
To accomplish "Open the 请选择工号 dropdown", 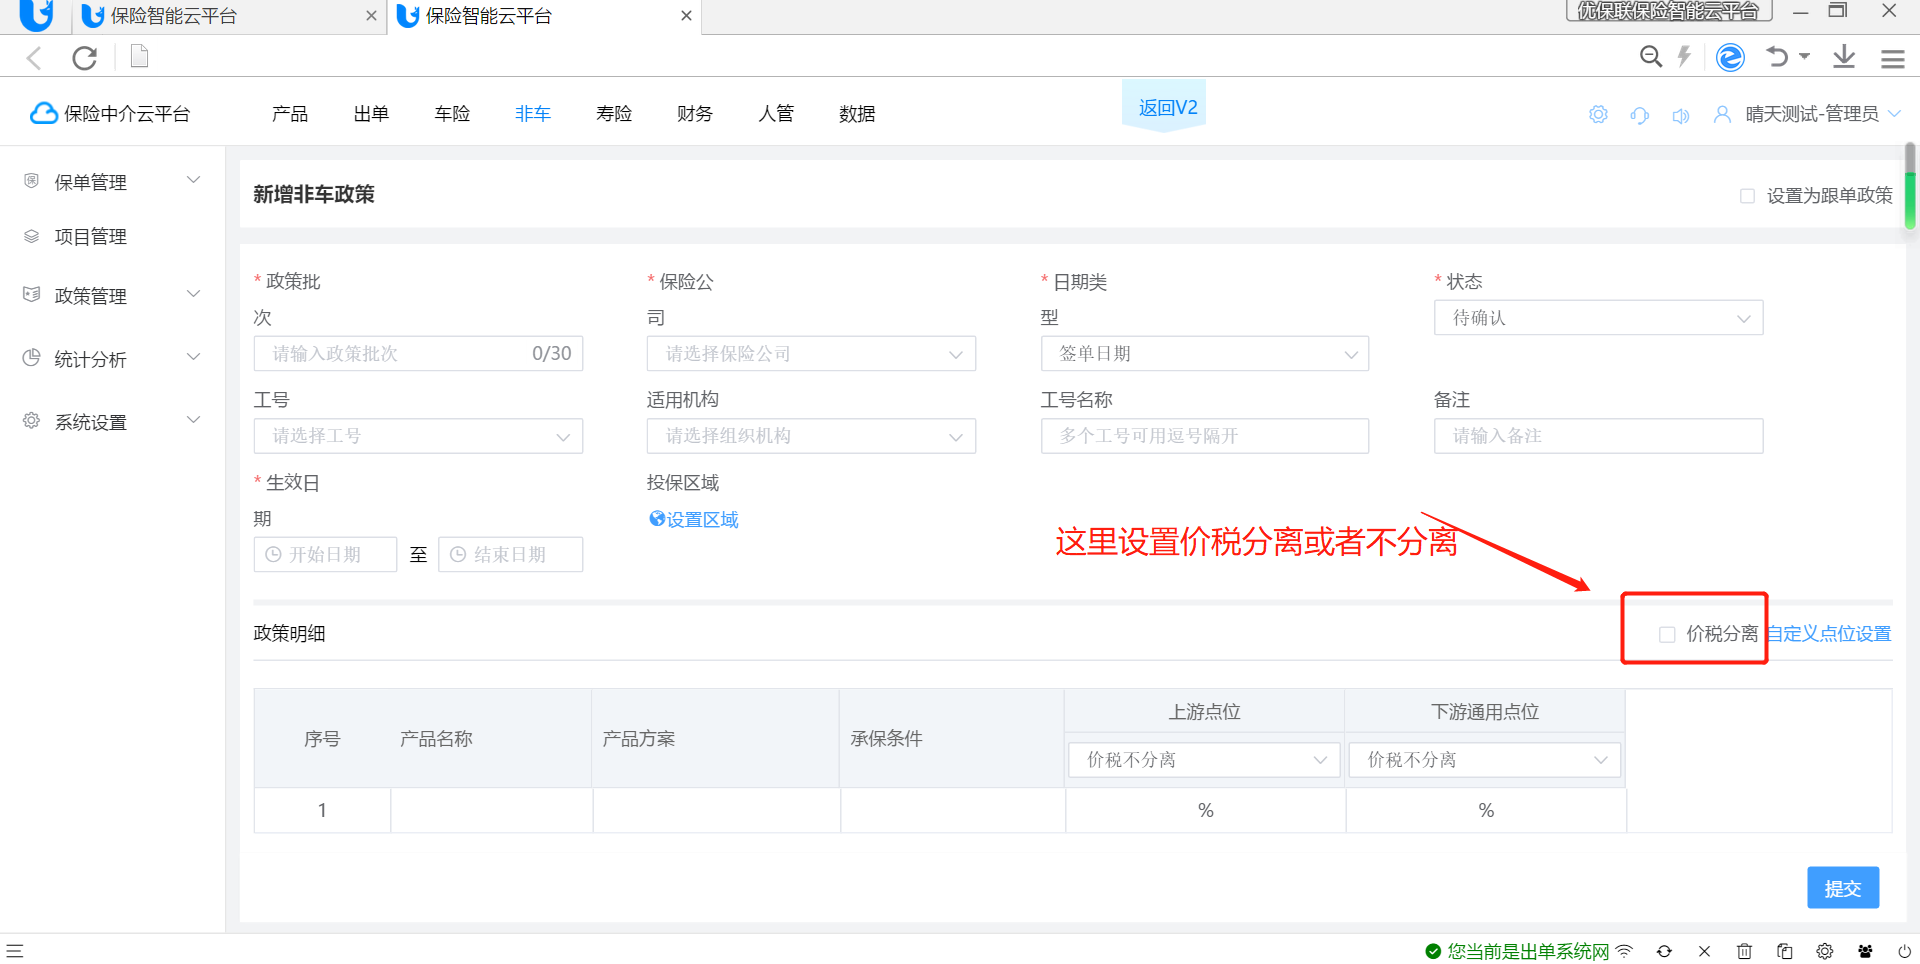I will pyautogui.click(x=418, y=436).
